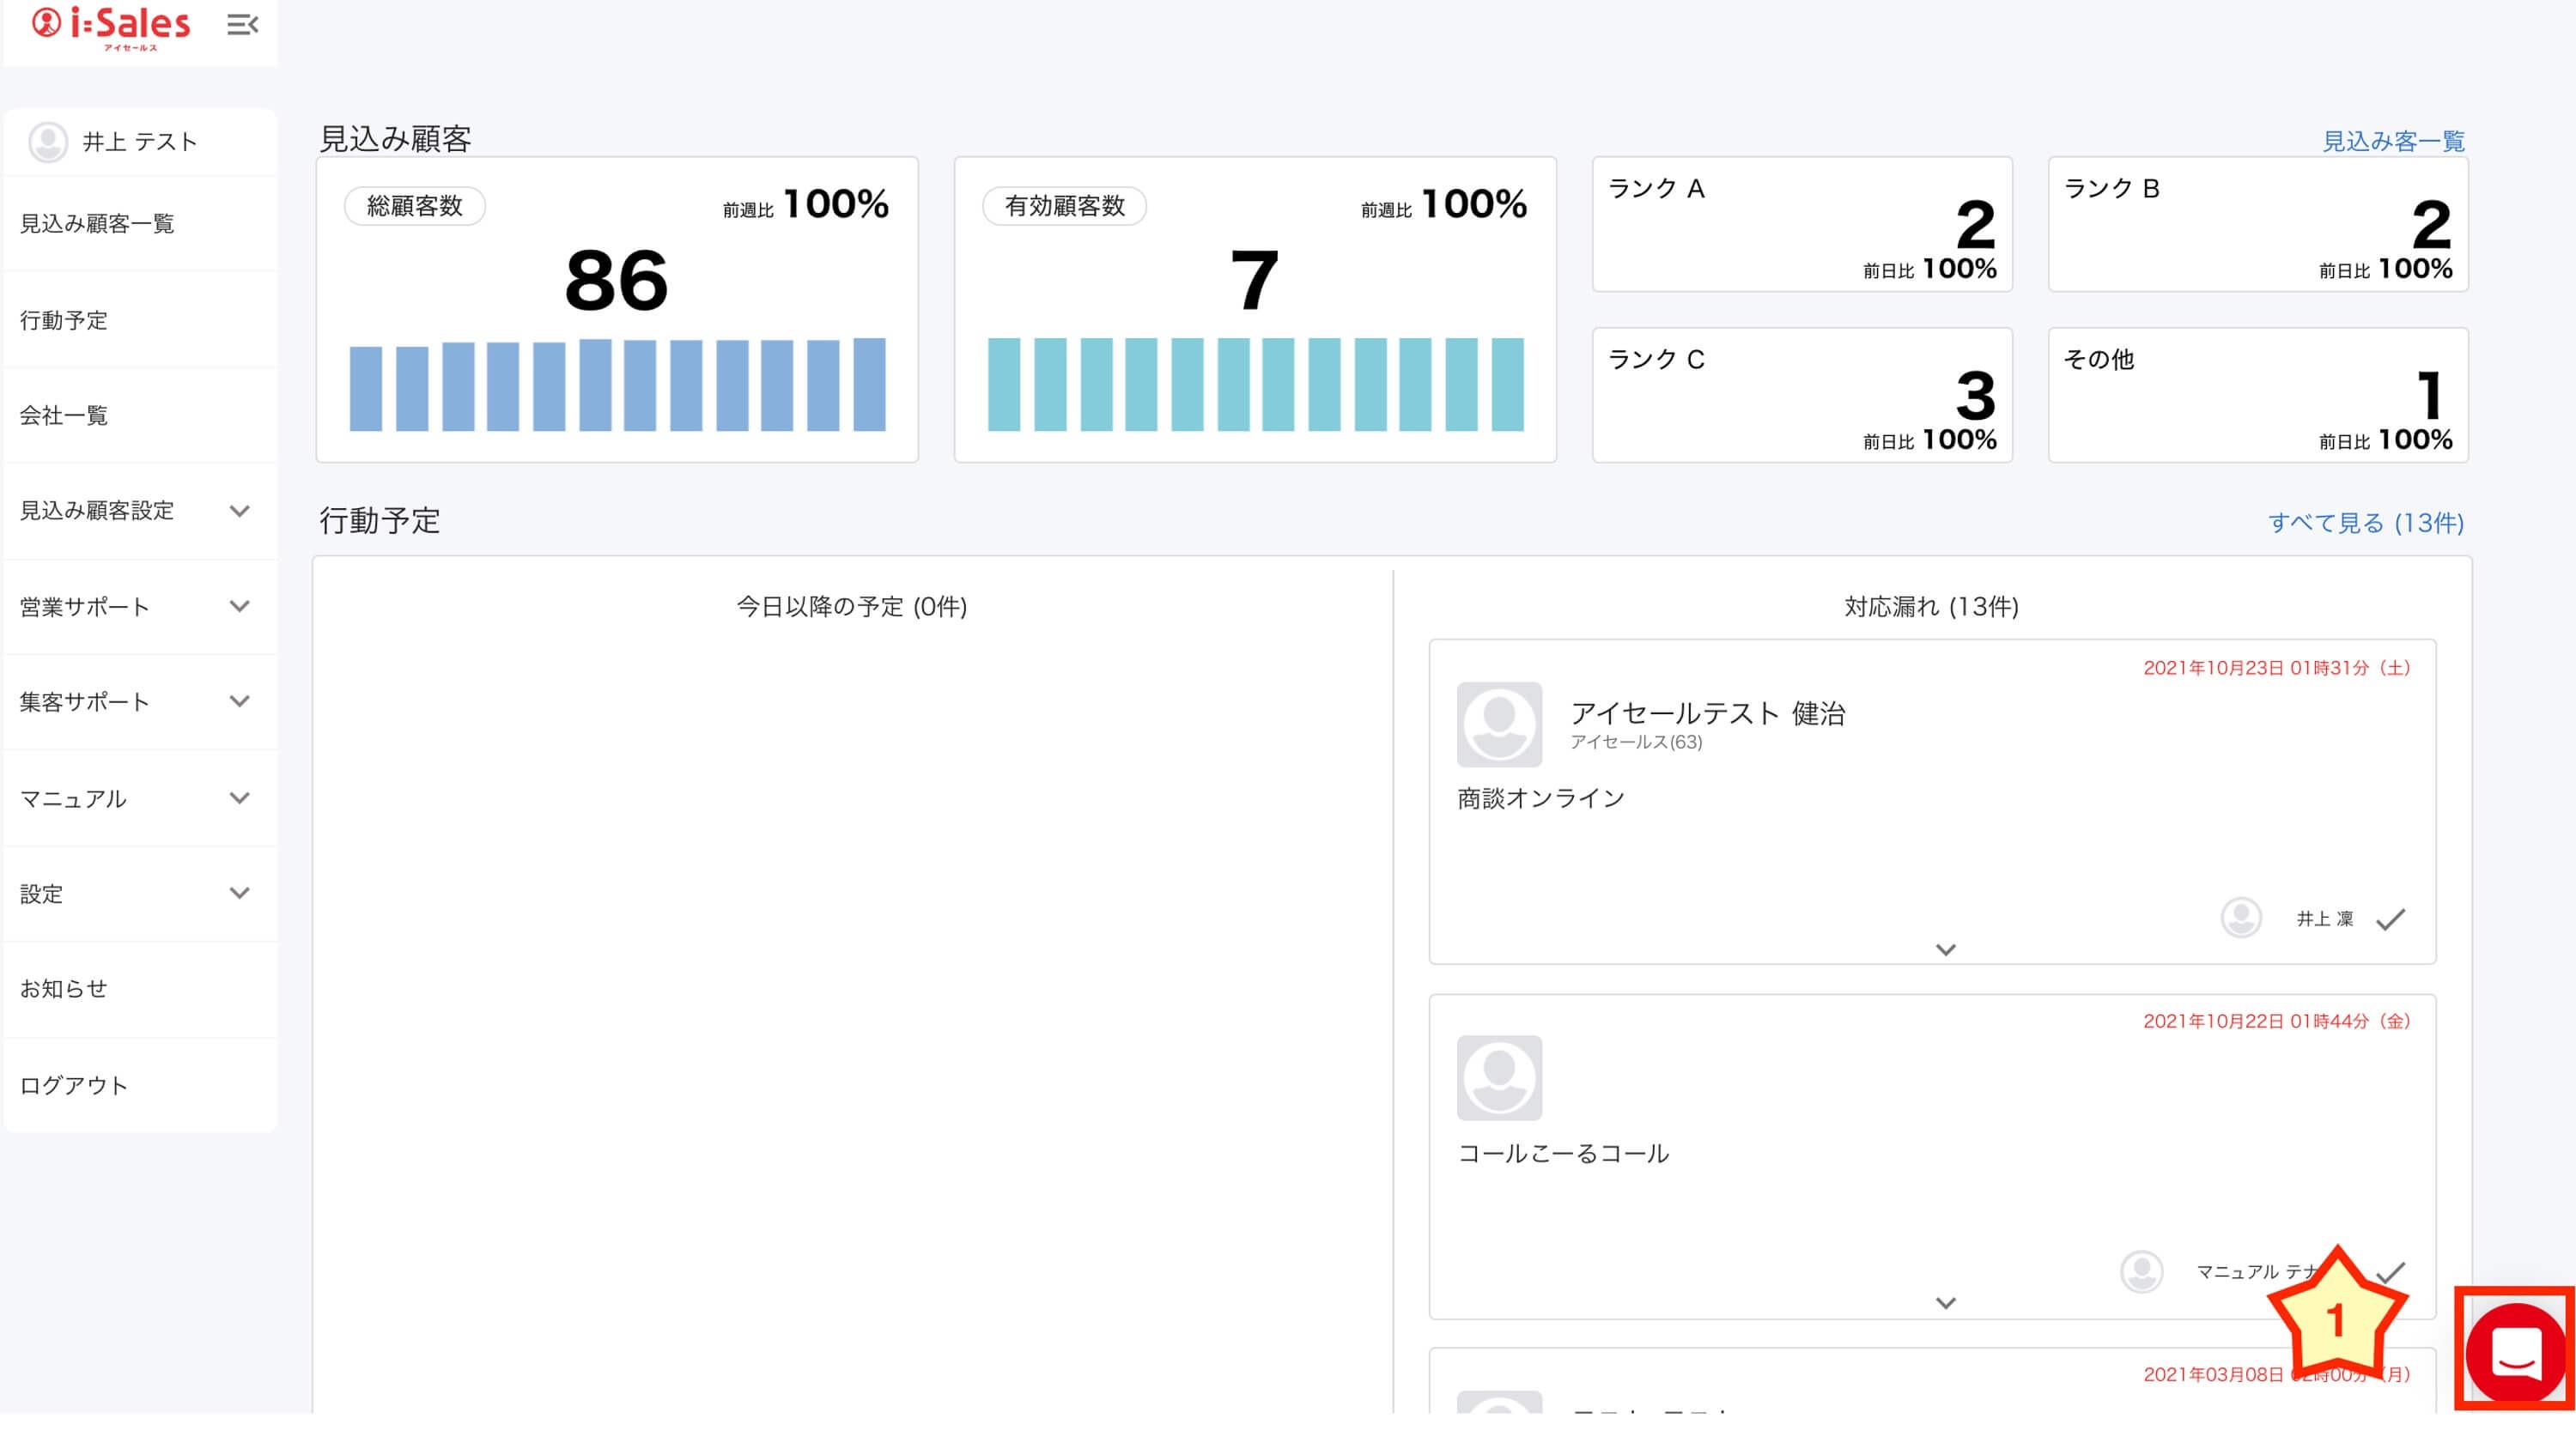Open 見込み顧客一覧 in sidebar
Screen dimensions: 2576x1449
pyautogui.click(x=97, y=224)
